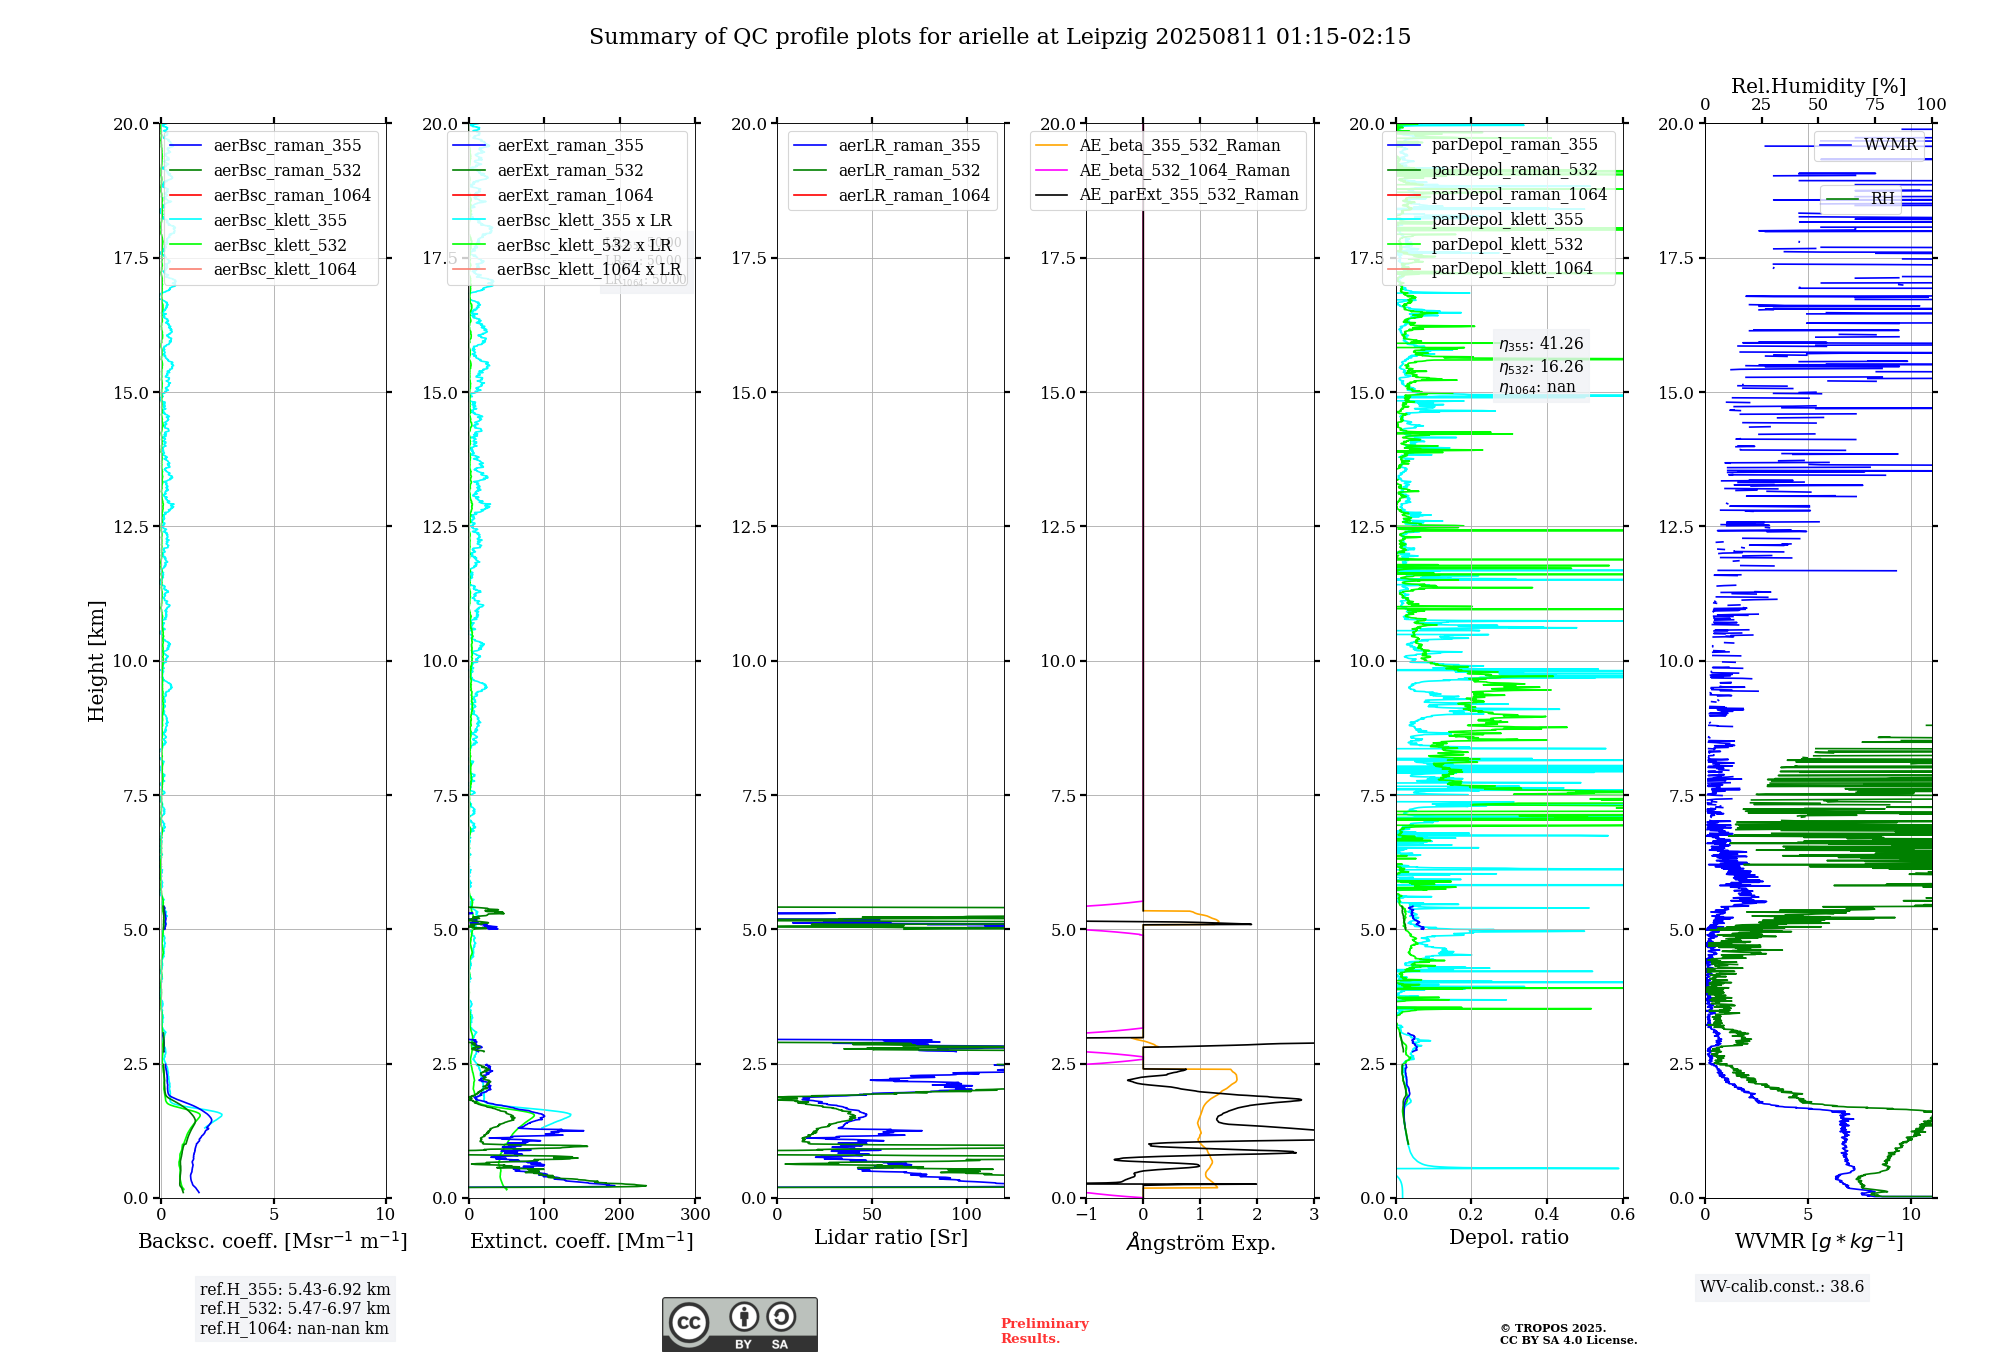Click the RH legend entry
2000x1360 pixels.
pos(1860,199)
